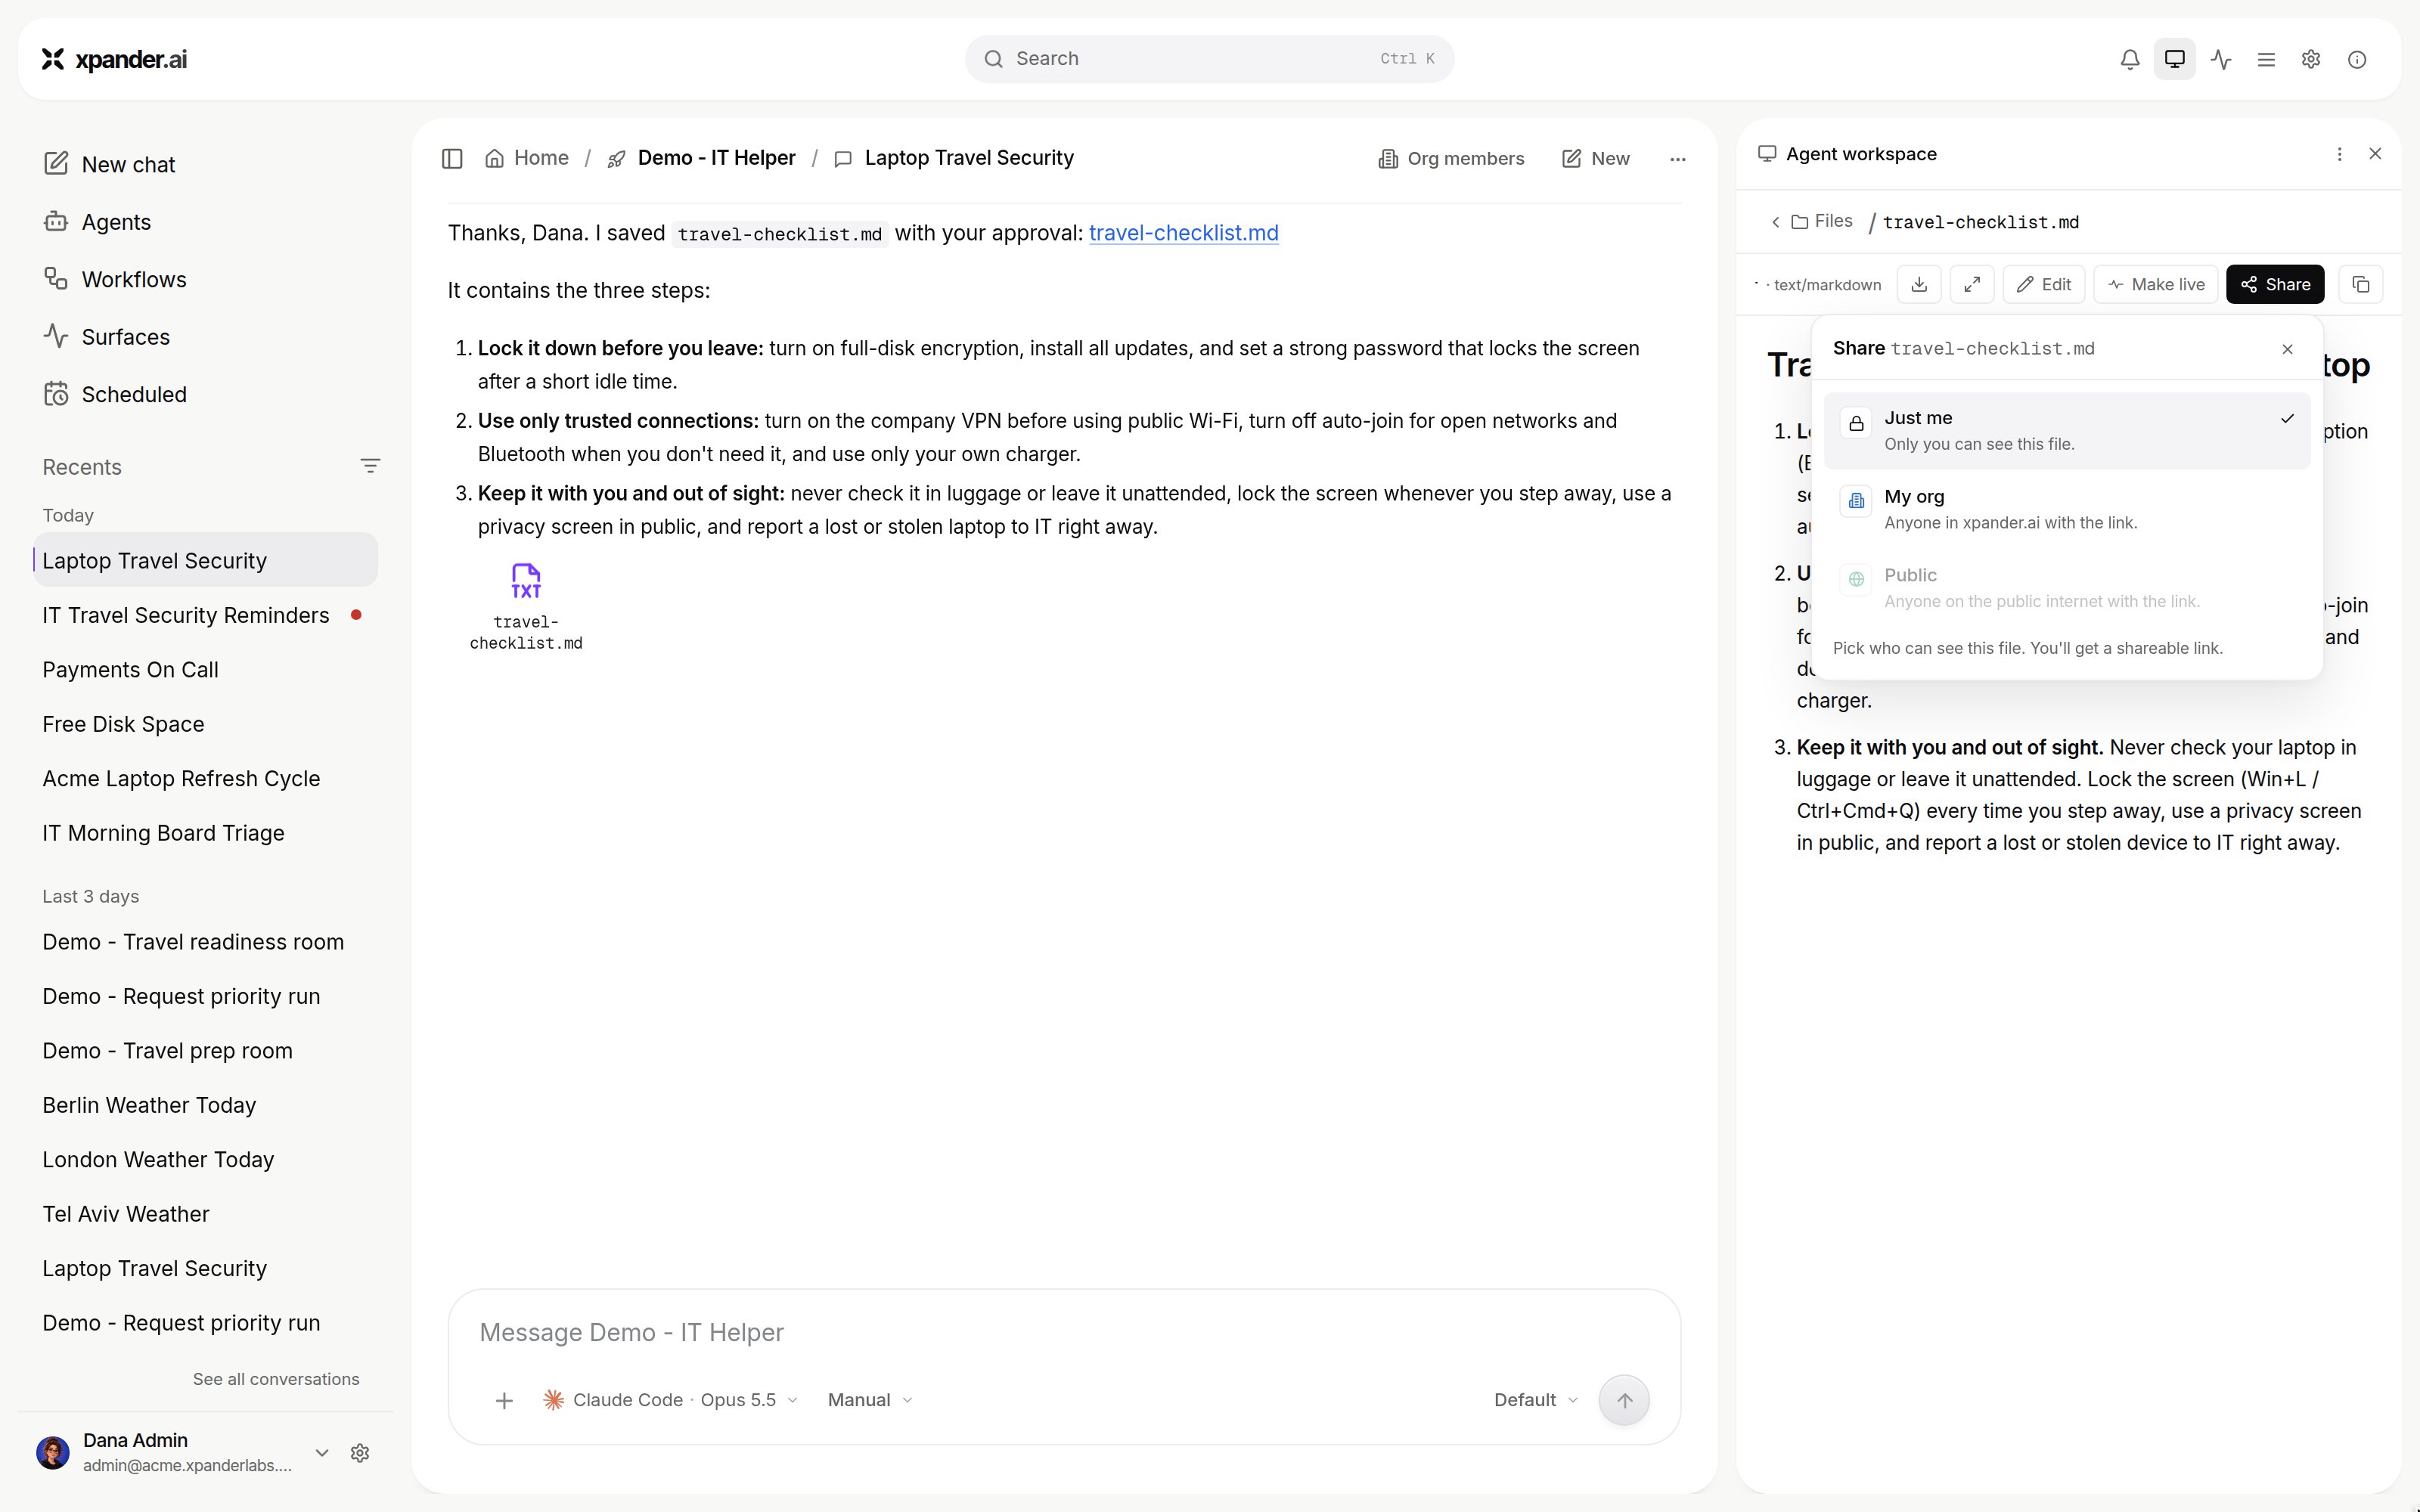Open Org members button

tap(1451, 159)
